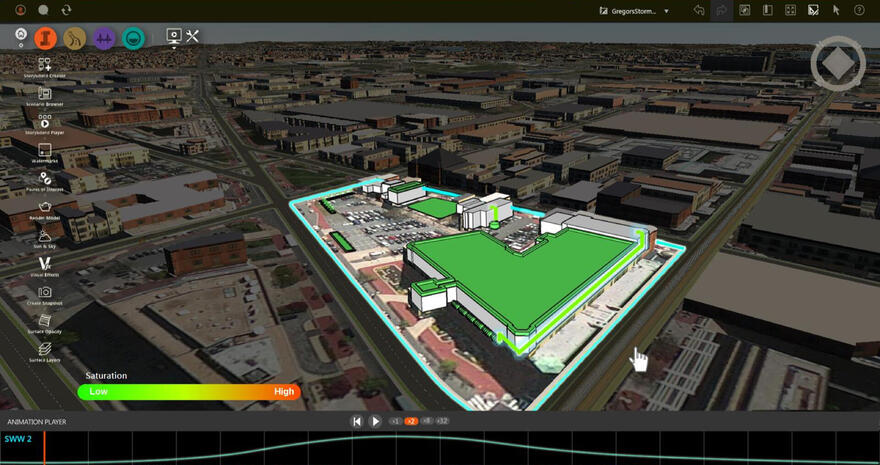Click the Saturation Low-High gradient bar
880x465 pixels.
[188, 392]
